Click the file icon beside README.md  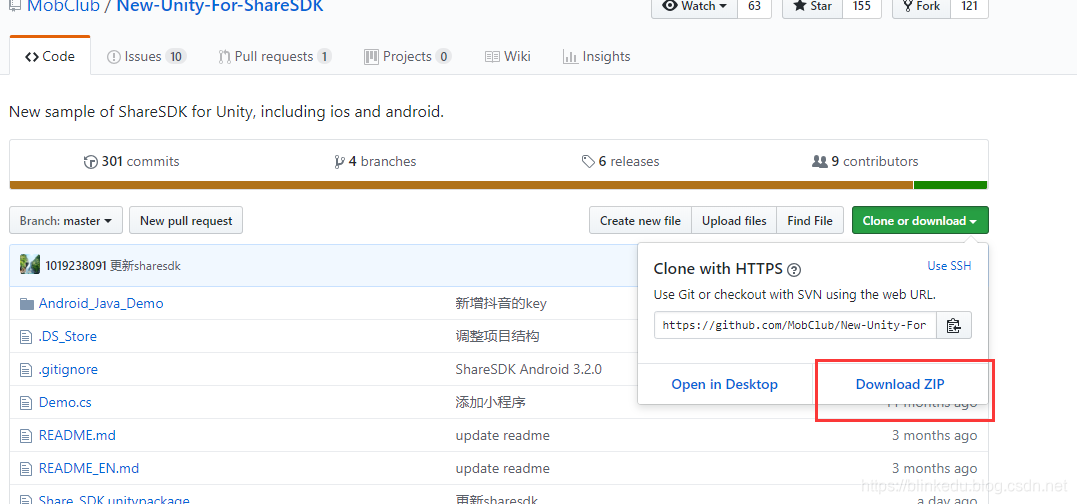pos(26,435)
